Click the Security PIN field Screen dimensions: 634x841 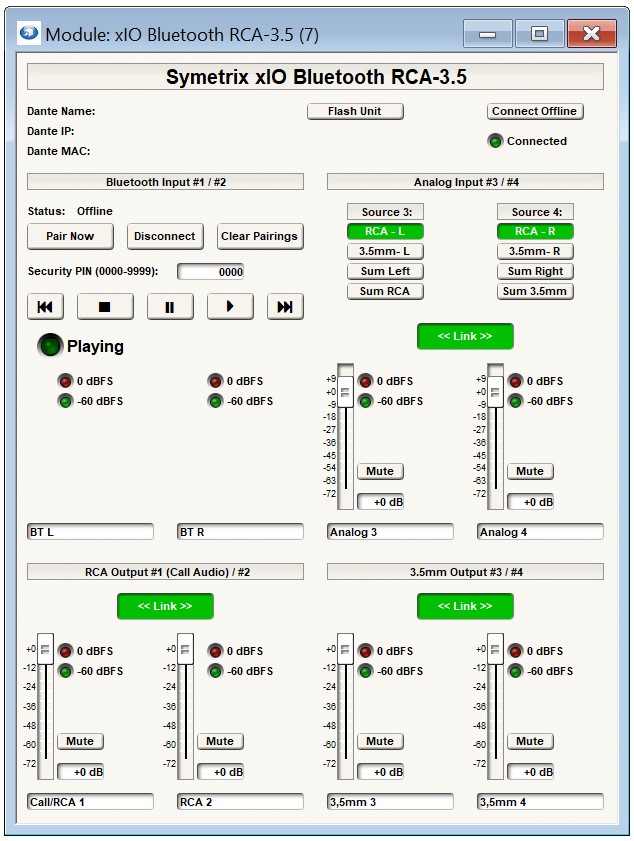[x=211, y=272]
